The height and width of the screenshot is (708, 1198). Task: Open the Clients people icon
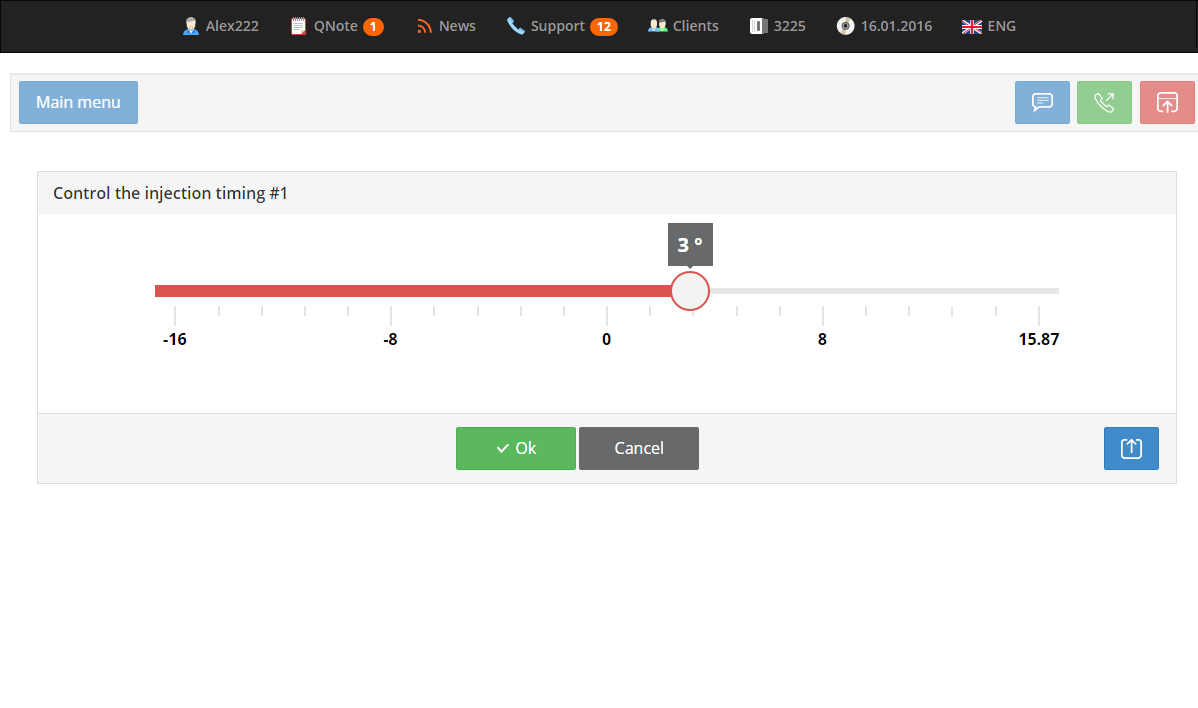[x=657, y=26]
